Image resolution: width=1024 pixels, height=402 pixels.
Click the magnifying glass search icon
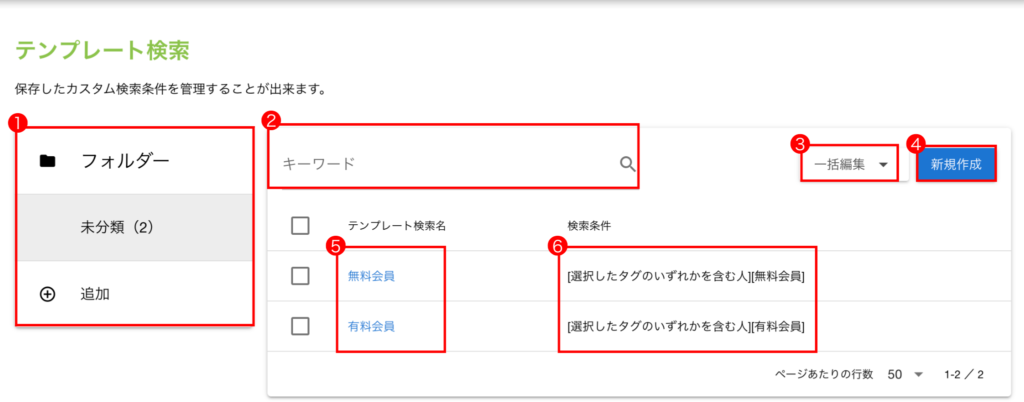pos(627,164)
